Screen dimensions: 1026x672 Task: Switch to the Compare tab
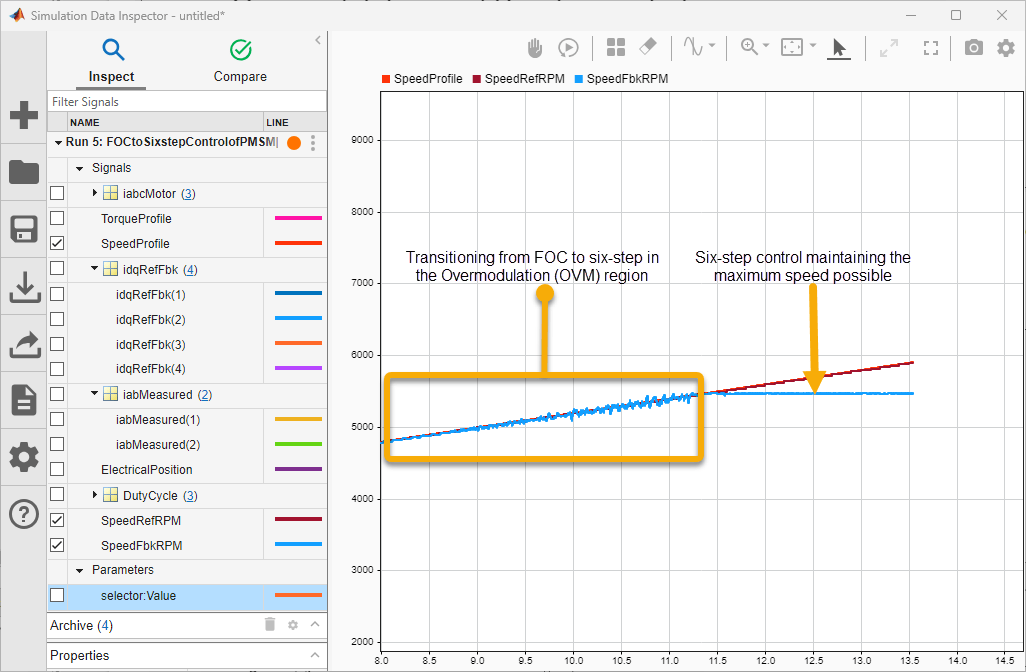click(x=240, y=61)
